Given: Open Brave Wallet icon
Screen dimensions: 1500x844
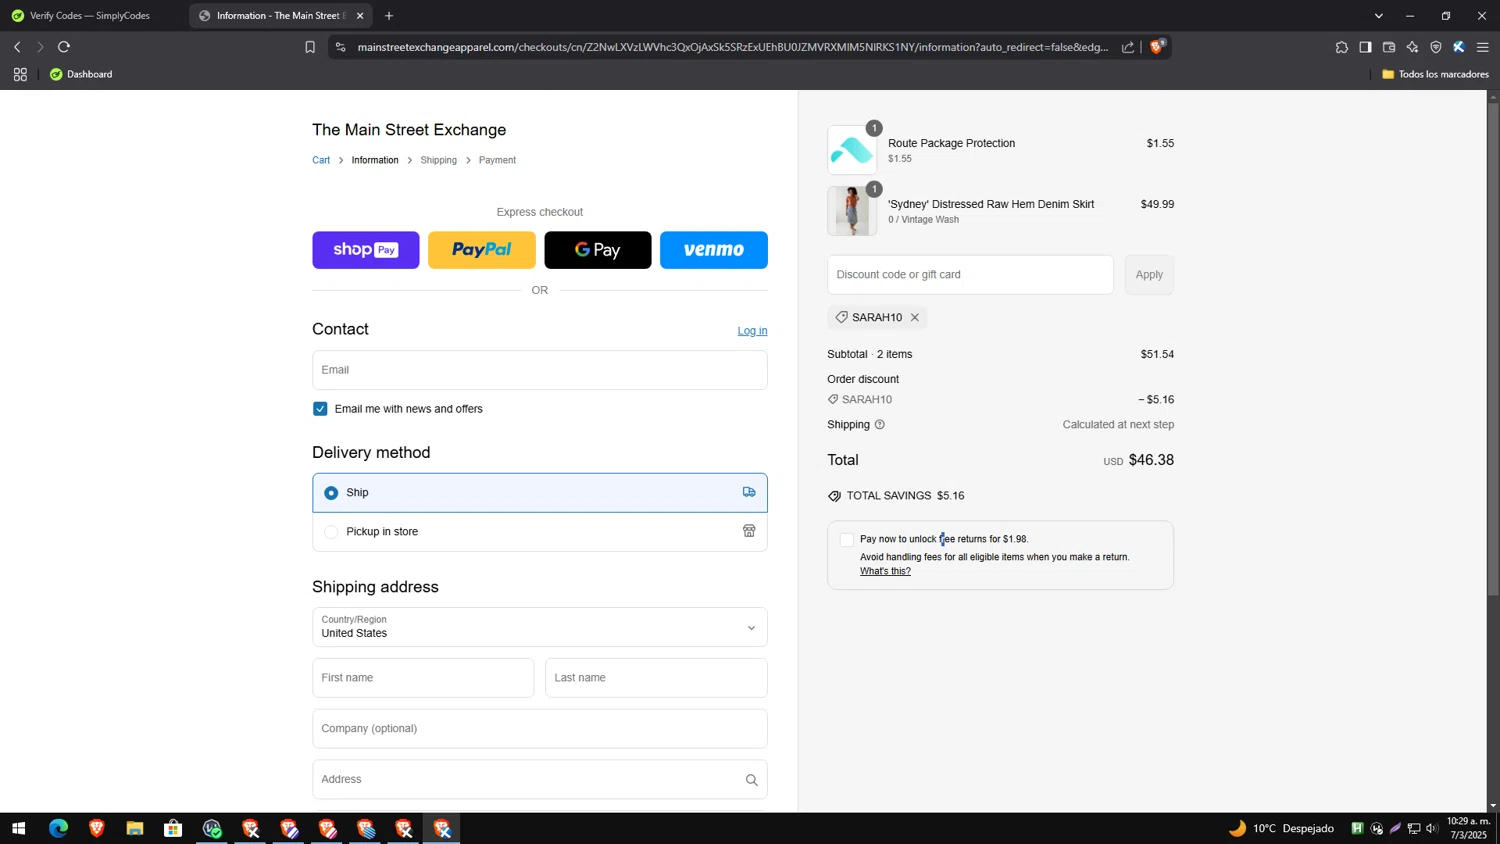Looking at the screenshot, I should [x=1389, y=47].
